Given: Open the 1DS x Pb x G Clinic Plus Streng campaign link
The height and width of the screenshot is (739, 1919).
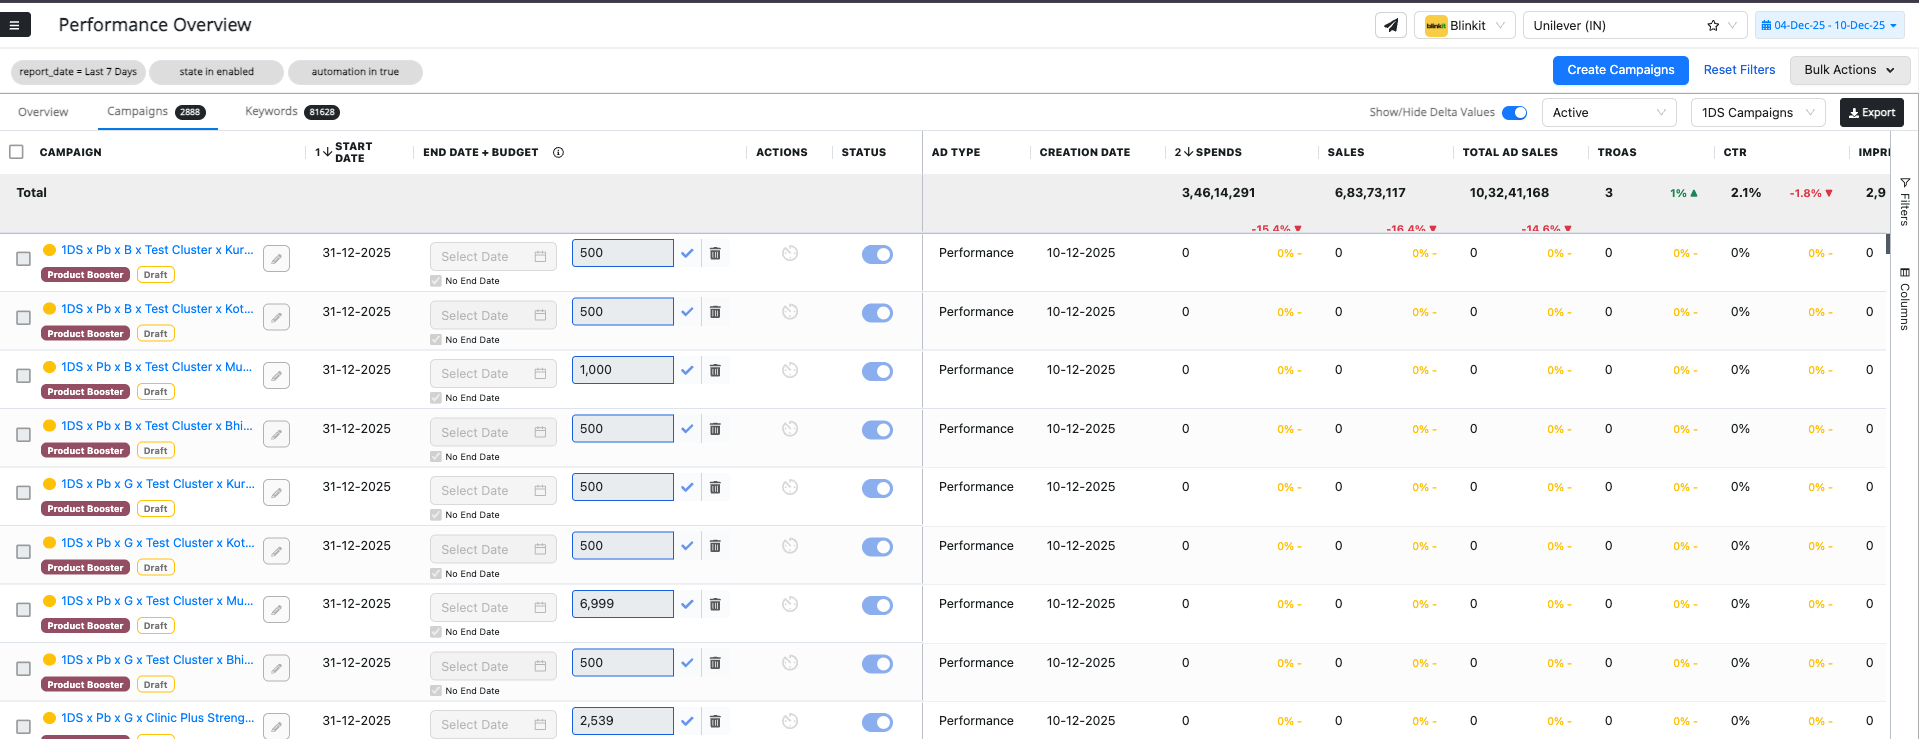Looking at the screenshot, I should coord(158,718).
